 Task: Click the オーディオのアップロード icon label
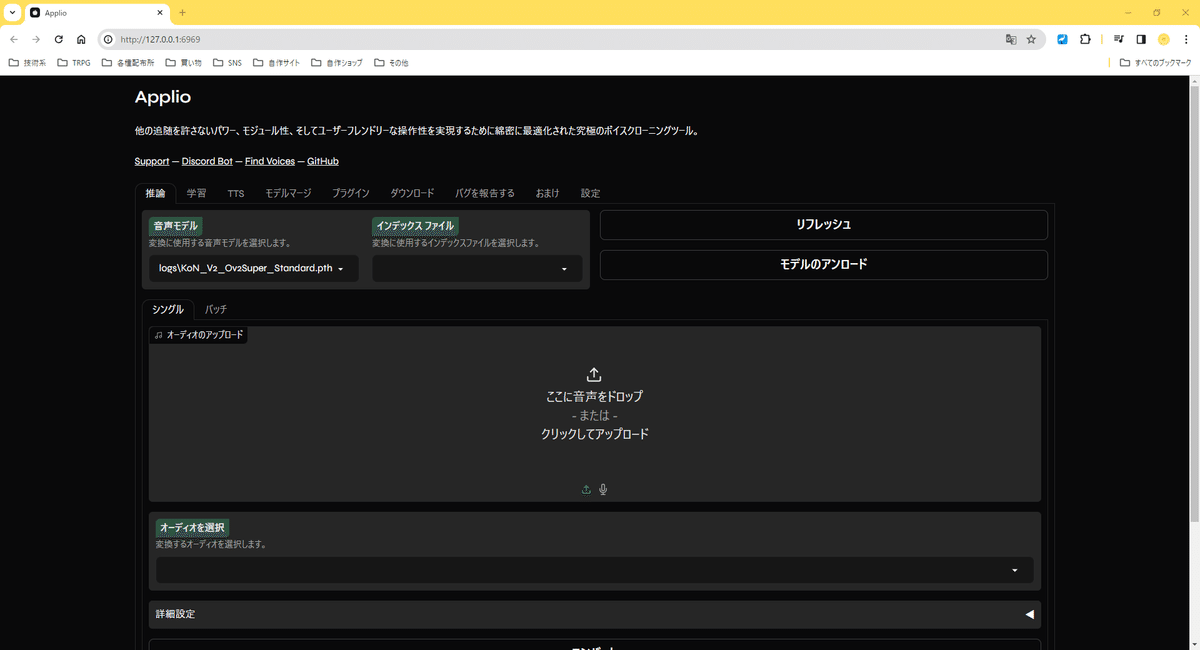[x=199, y=335]
